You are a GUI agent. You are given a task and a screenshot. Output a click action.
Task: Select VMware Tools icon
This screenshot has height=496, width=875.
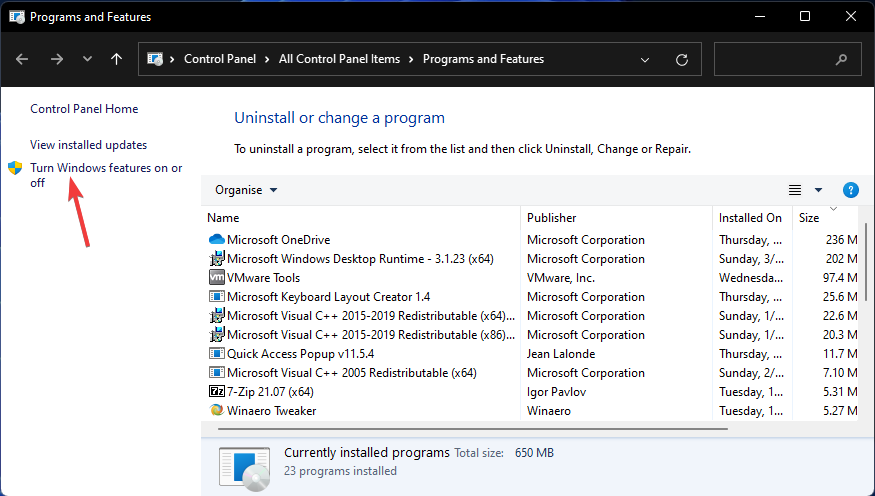(217, 277)
